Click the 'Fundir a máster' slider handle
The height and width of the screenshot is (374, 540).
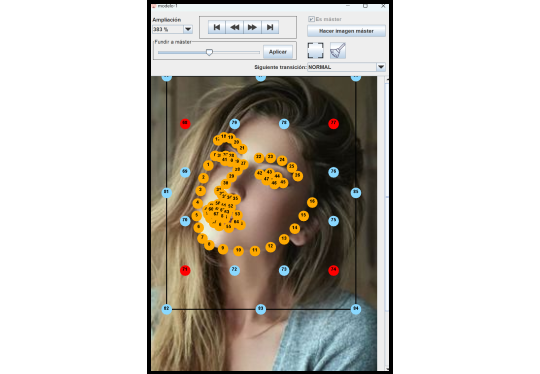(x=209, y=52)
